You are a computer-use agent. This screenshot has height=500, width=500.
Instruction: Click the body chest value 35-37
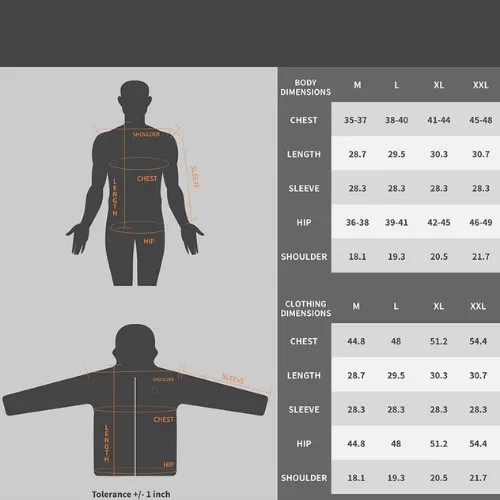pyautogui.click(x=355, y=120)
